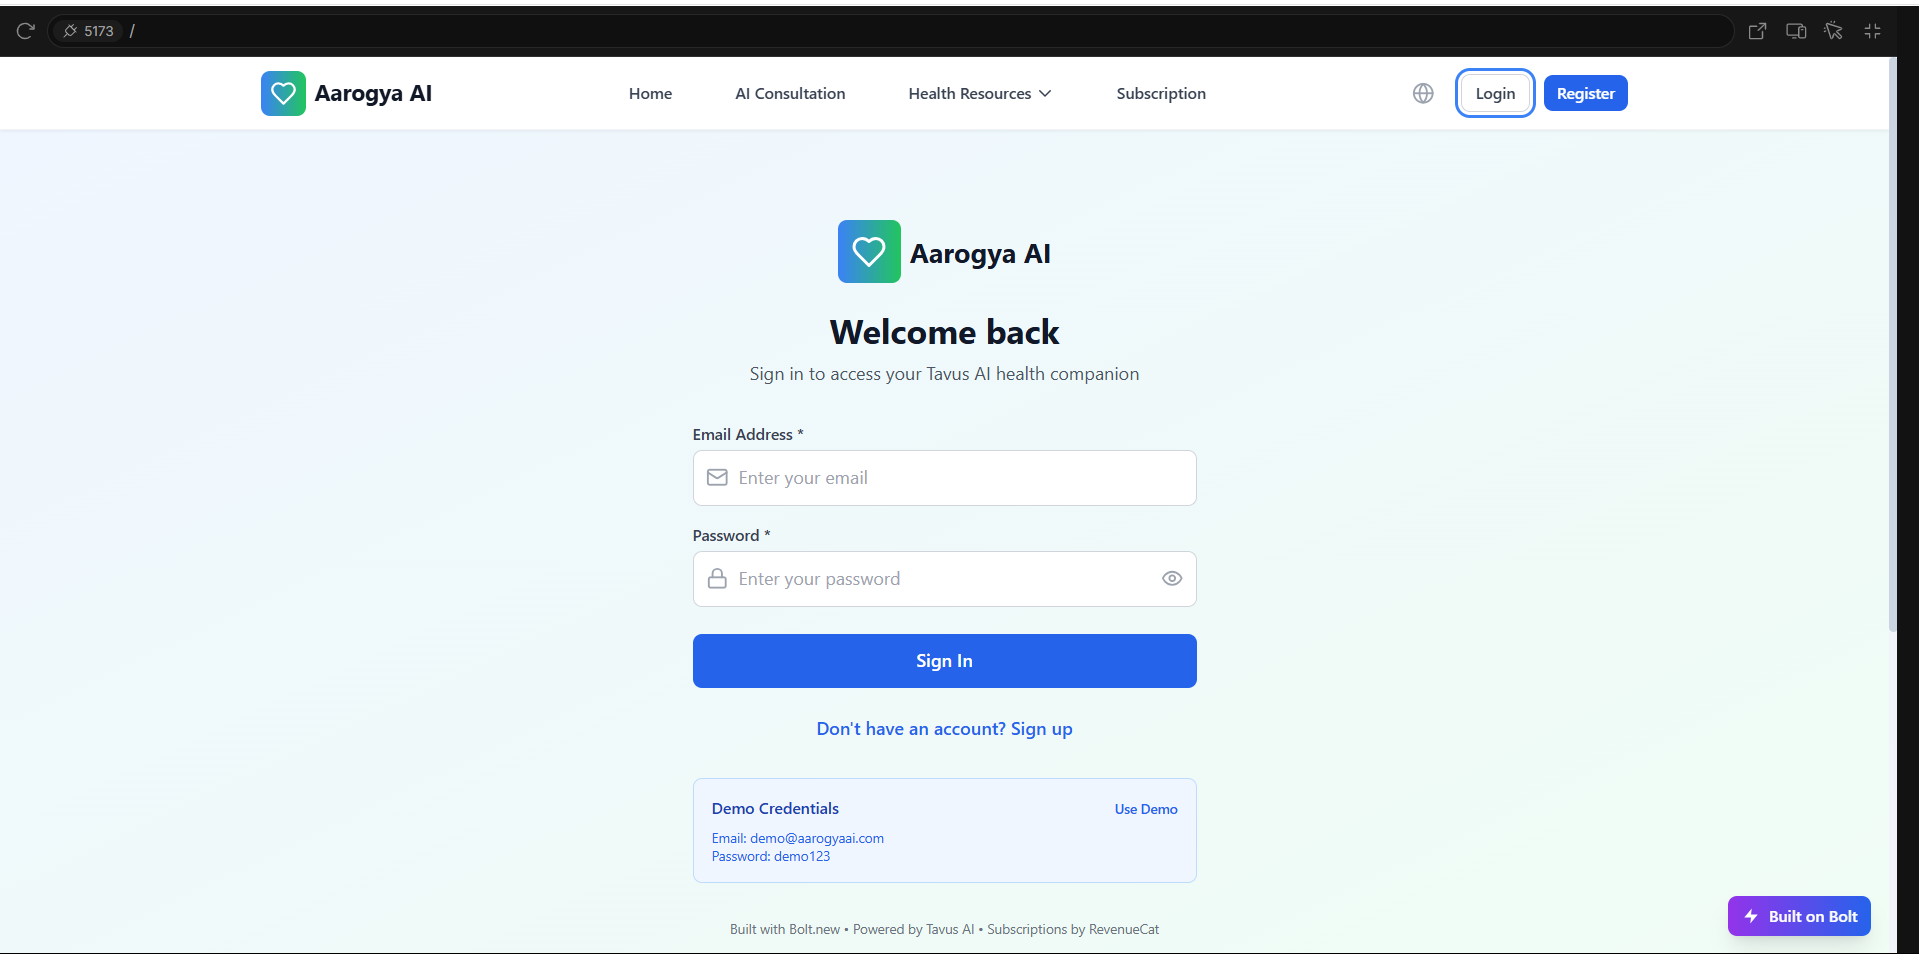Click the demo email demo@aarogyaai.com text
This screenshot has height=954, width=1919.
[817, 838]
